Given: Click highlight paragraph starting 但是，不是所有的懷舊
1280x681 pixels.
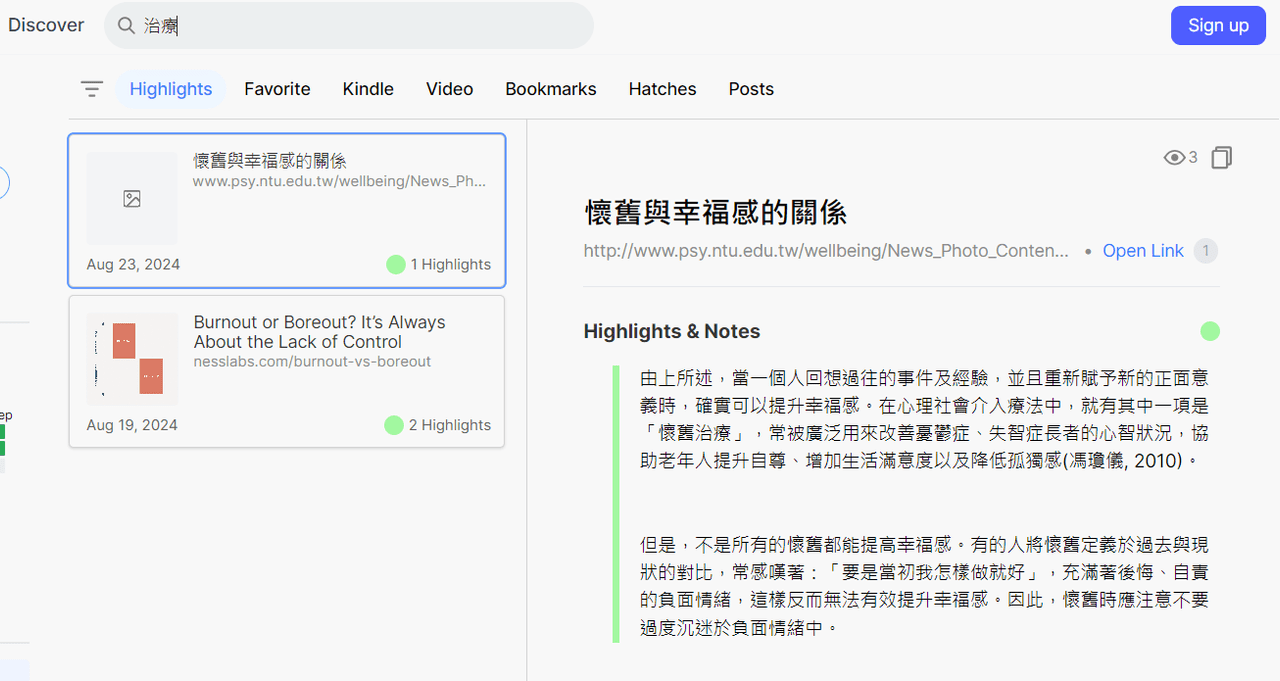Looking at the screenshot, I should tap(925, 586).
